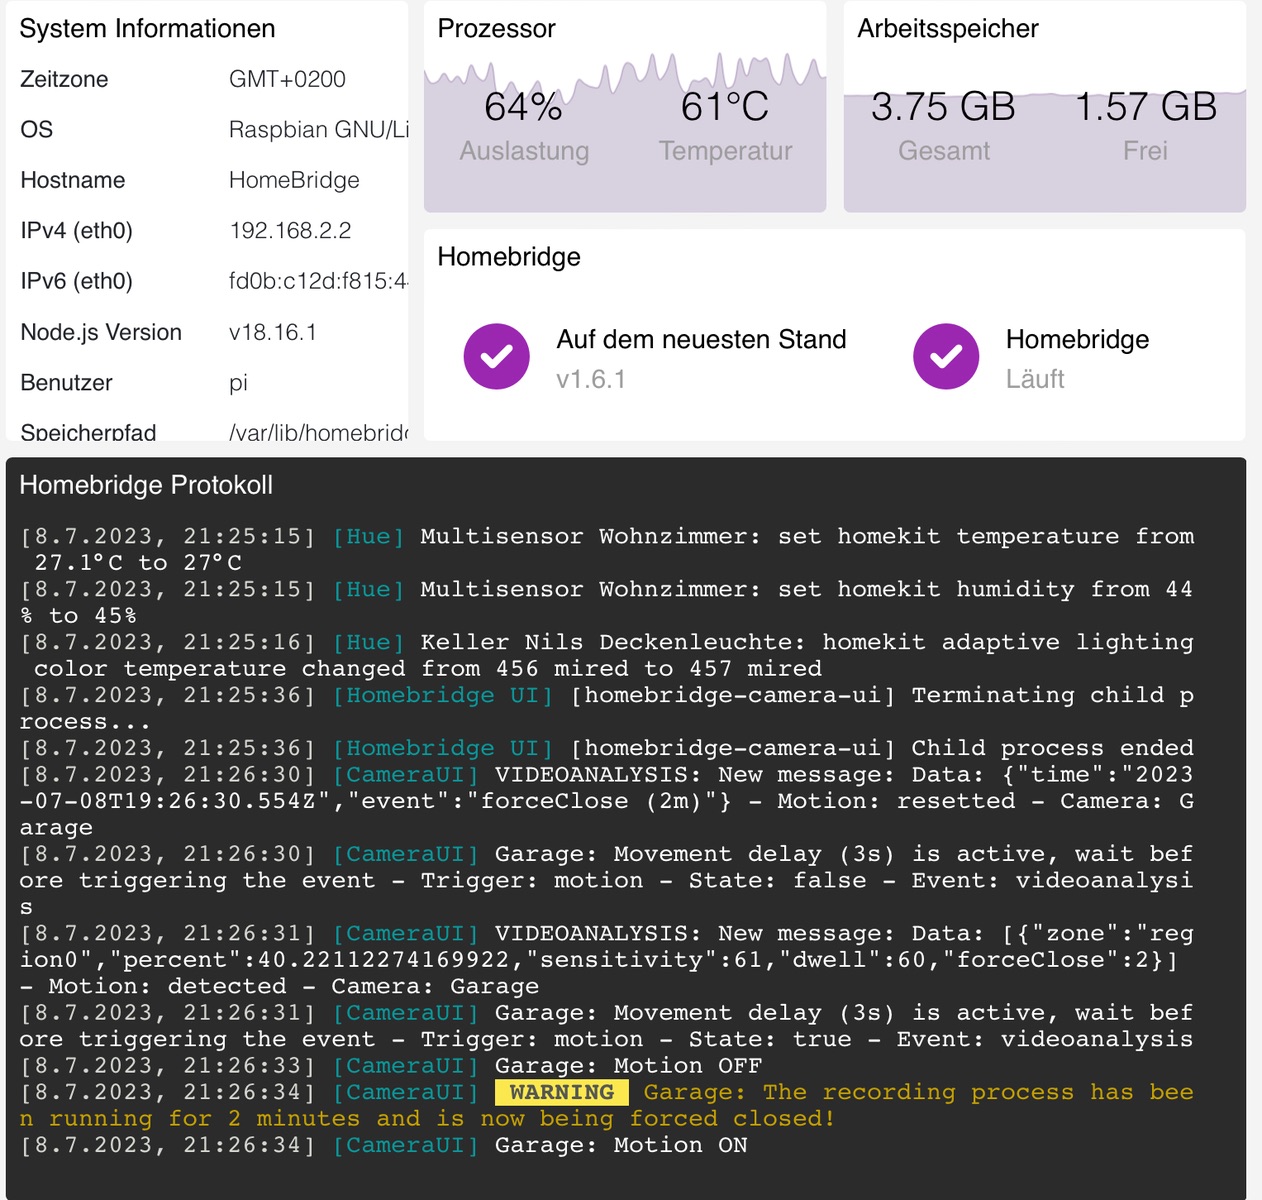Viewport: 1262px width, 1200px height.
Task: Select the 64% Auslastung processor value
Action: 523,108
